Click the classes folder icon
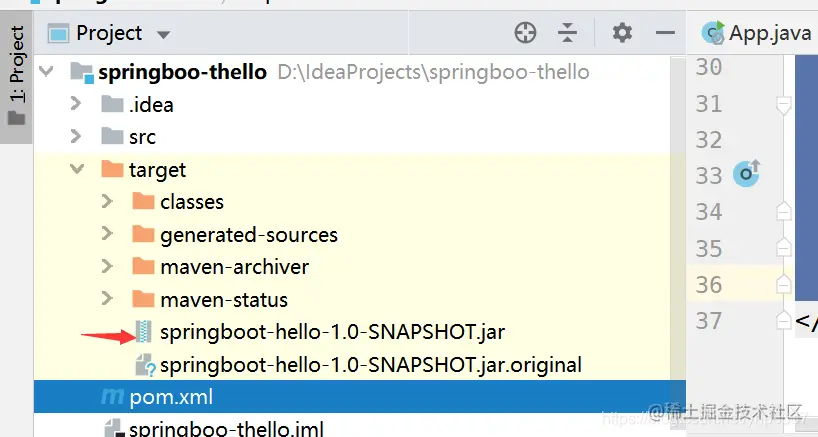 [143, 201]
